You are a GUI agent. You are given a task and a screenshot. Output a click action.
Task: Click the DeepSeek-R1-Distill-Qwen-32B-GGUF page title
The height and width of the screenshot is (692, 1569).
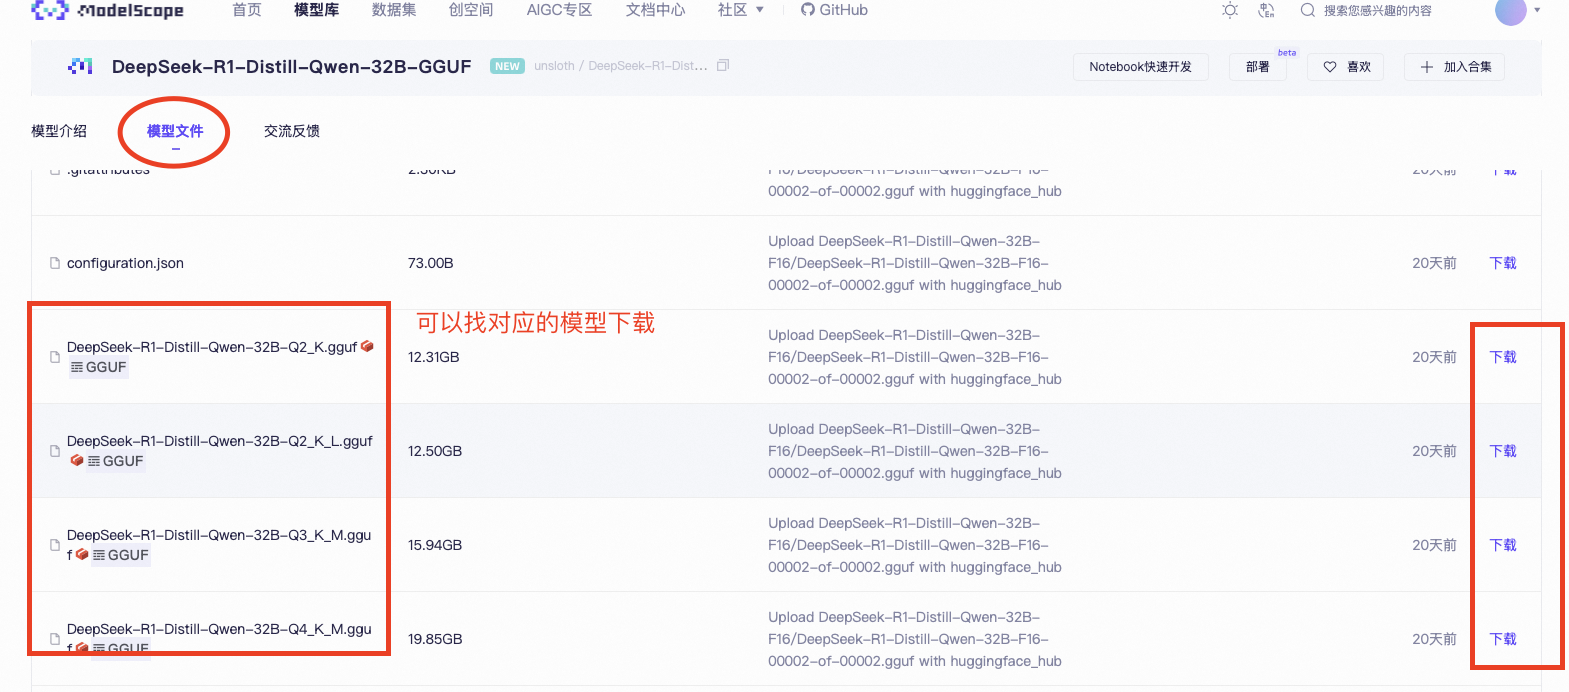[x=291, y=66]
